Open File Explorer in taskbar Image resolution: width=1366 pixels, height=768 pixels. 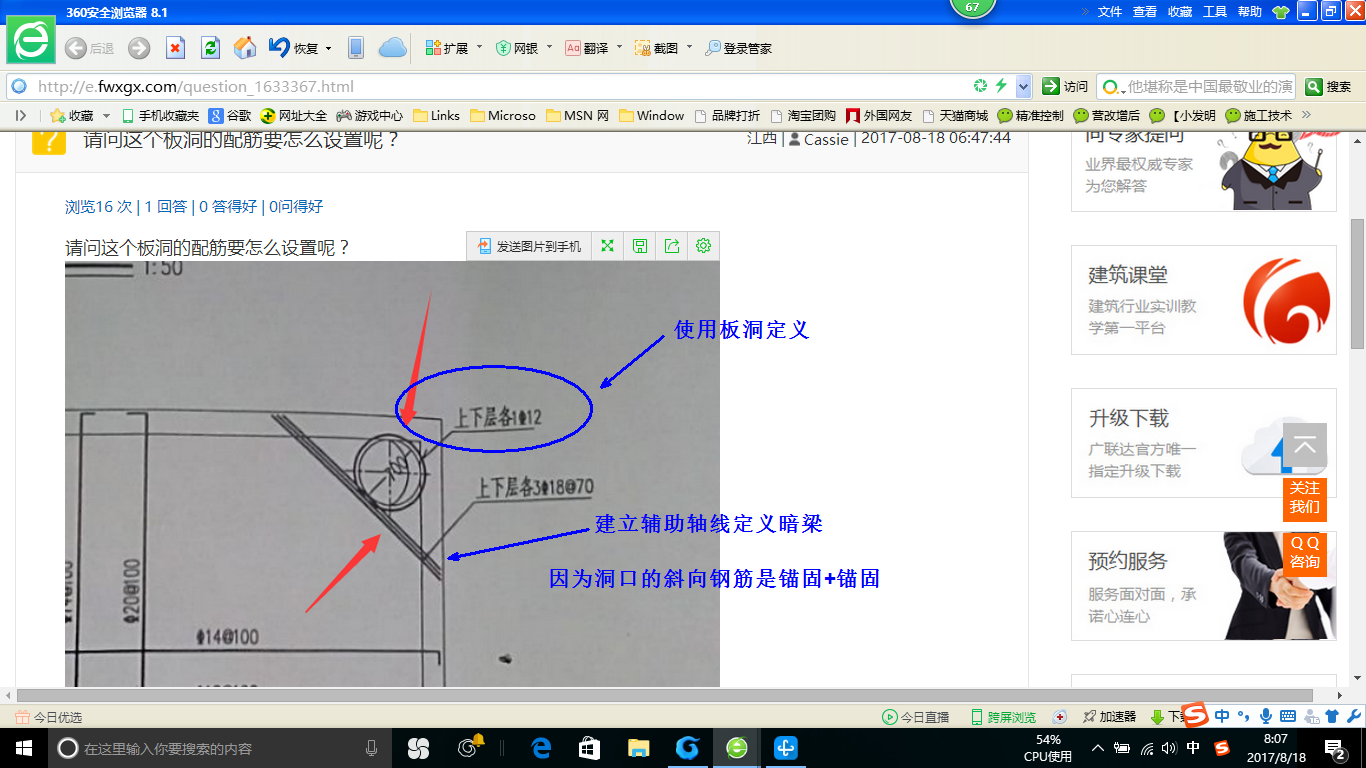[x=638, y=748]
